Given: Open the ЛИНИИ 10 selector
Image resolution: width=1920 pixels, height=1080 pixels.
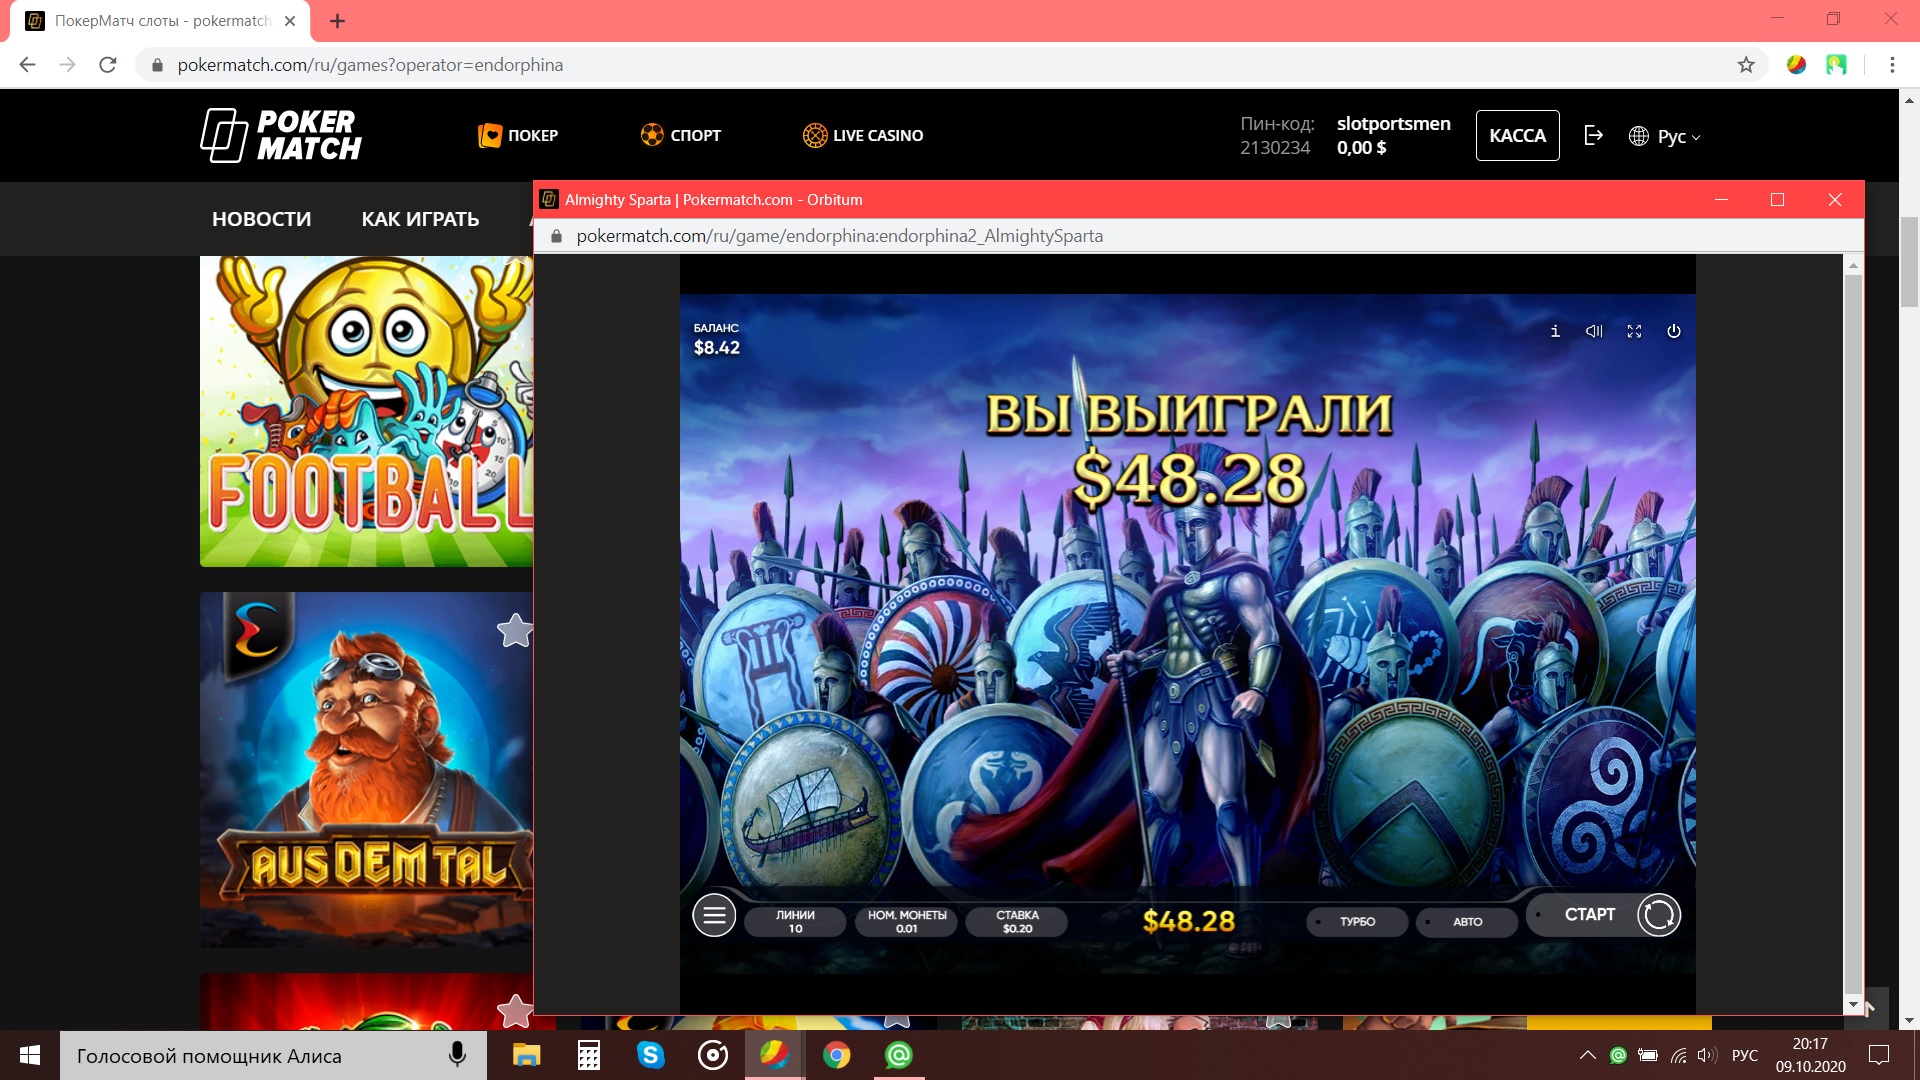Looking at the screenshot, I should tap(795, 922).
